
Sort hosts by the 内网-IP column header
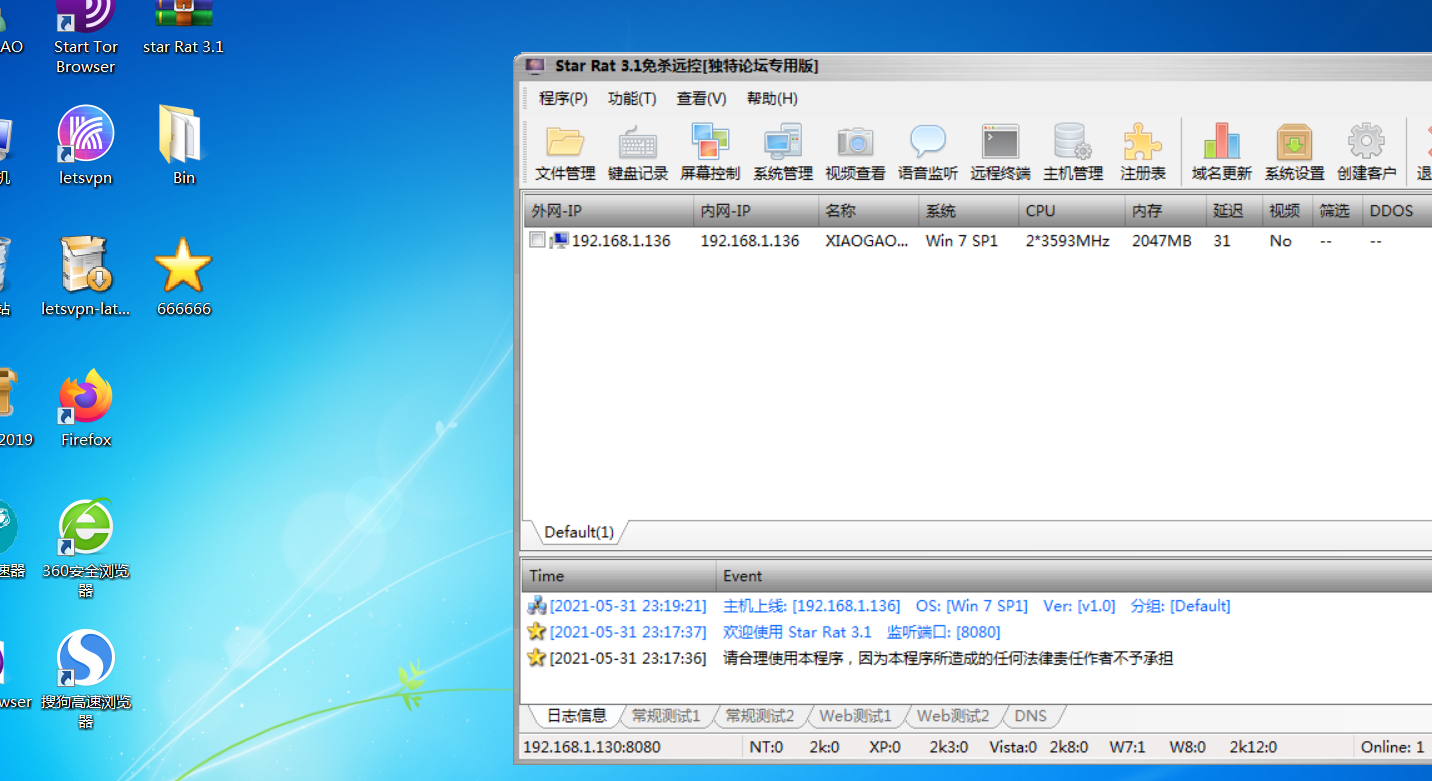point(755,211)
